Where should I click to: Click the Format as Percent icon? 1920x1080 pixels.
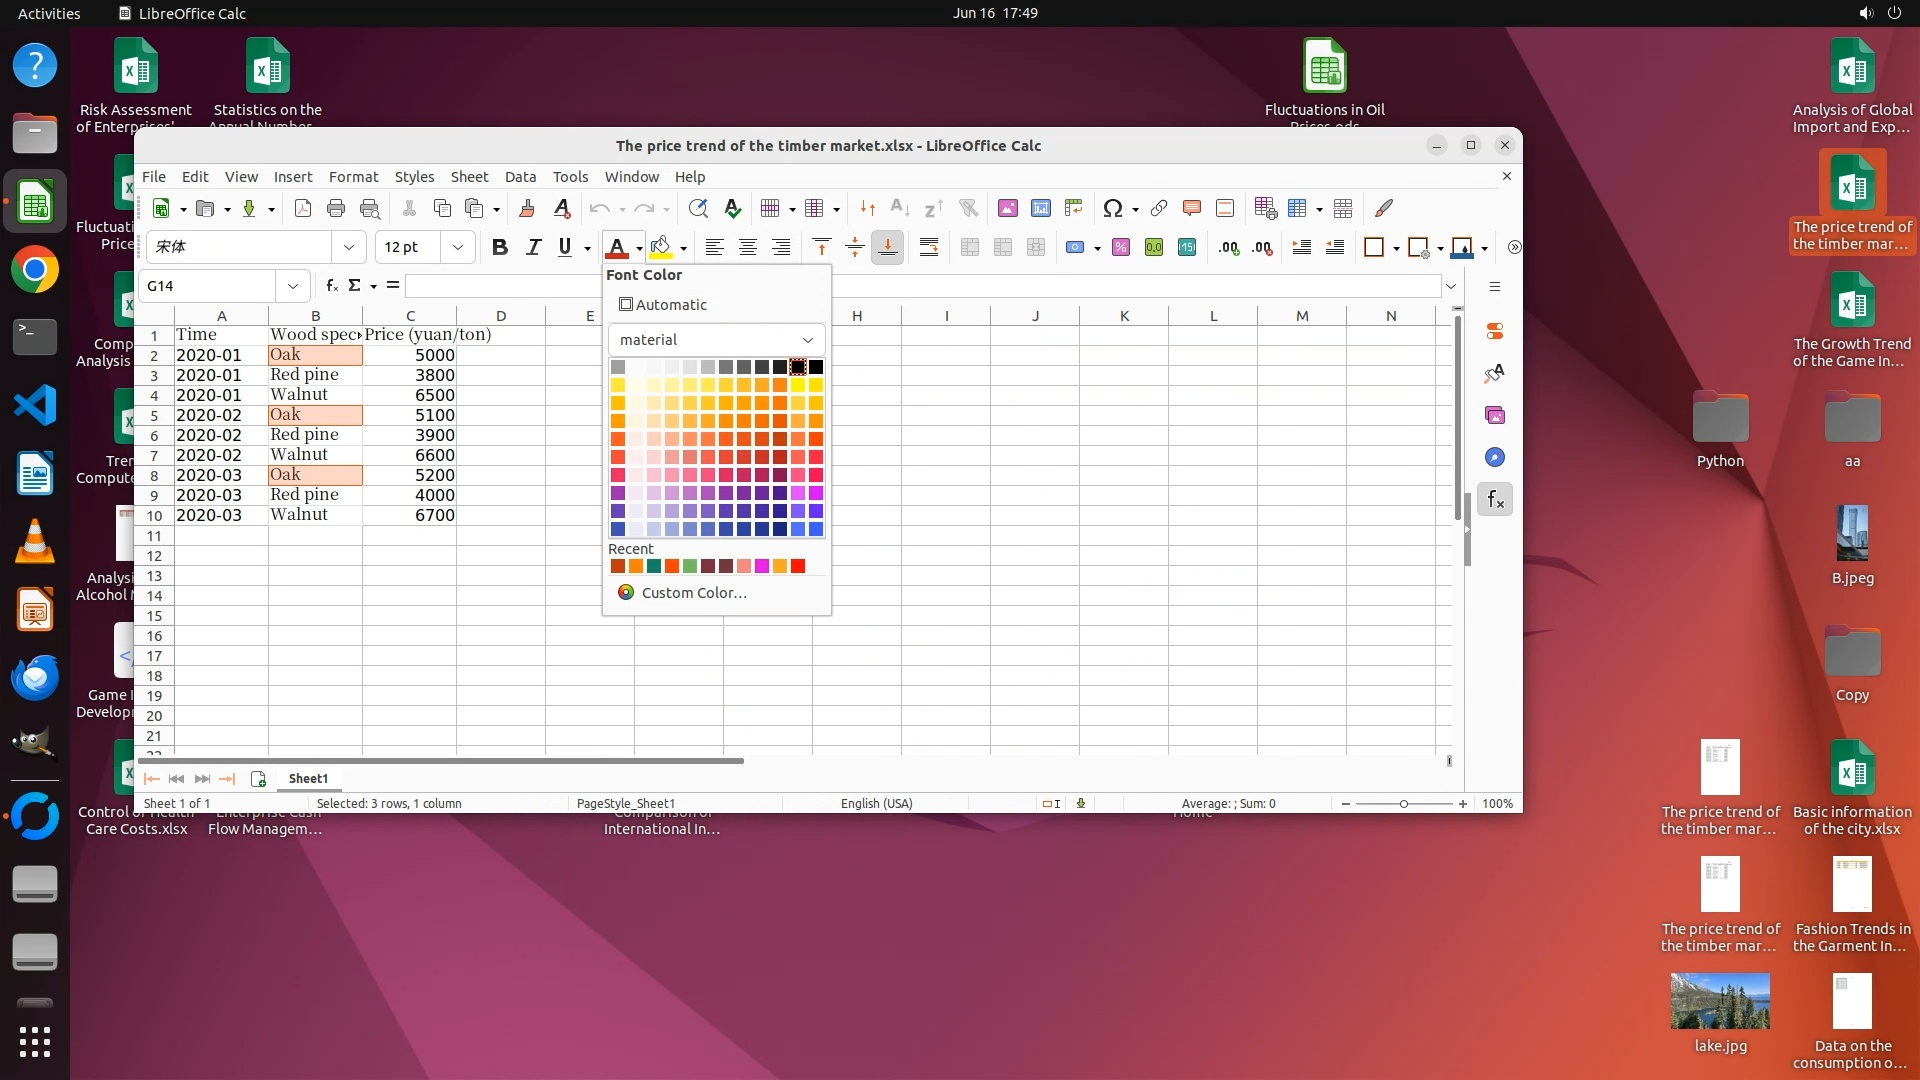click(x=1121, y=247)
